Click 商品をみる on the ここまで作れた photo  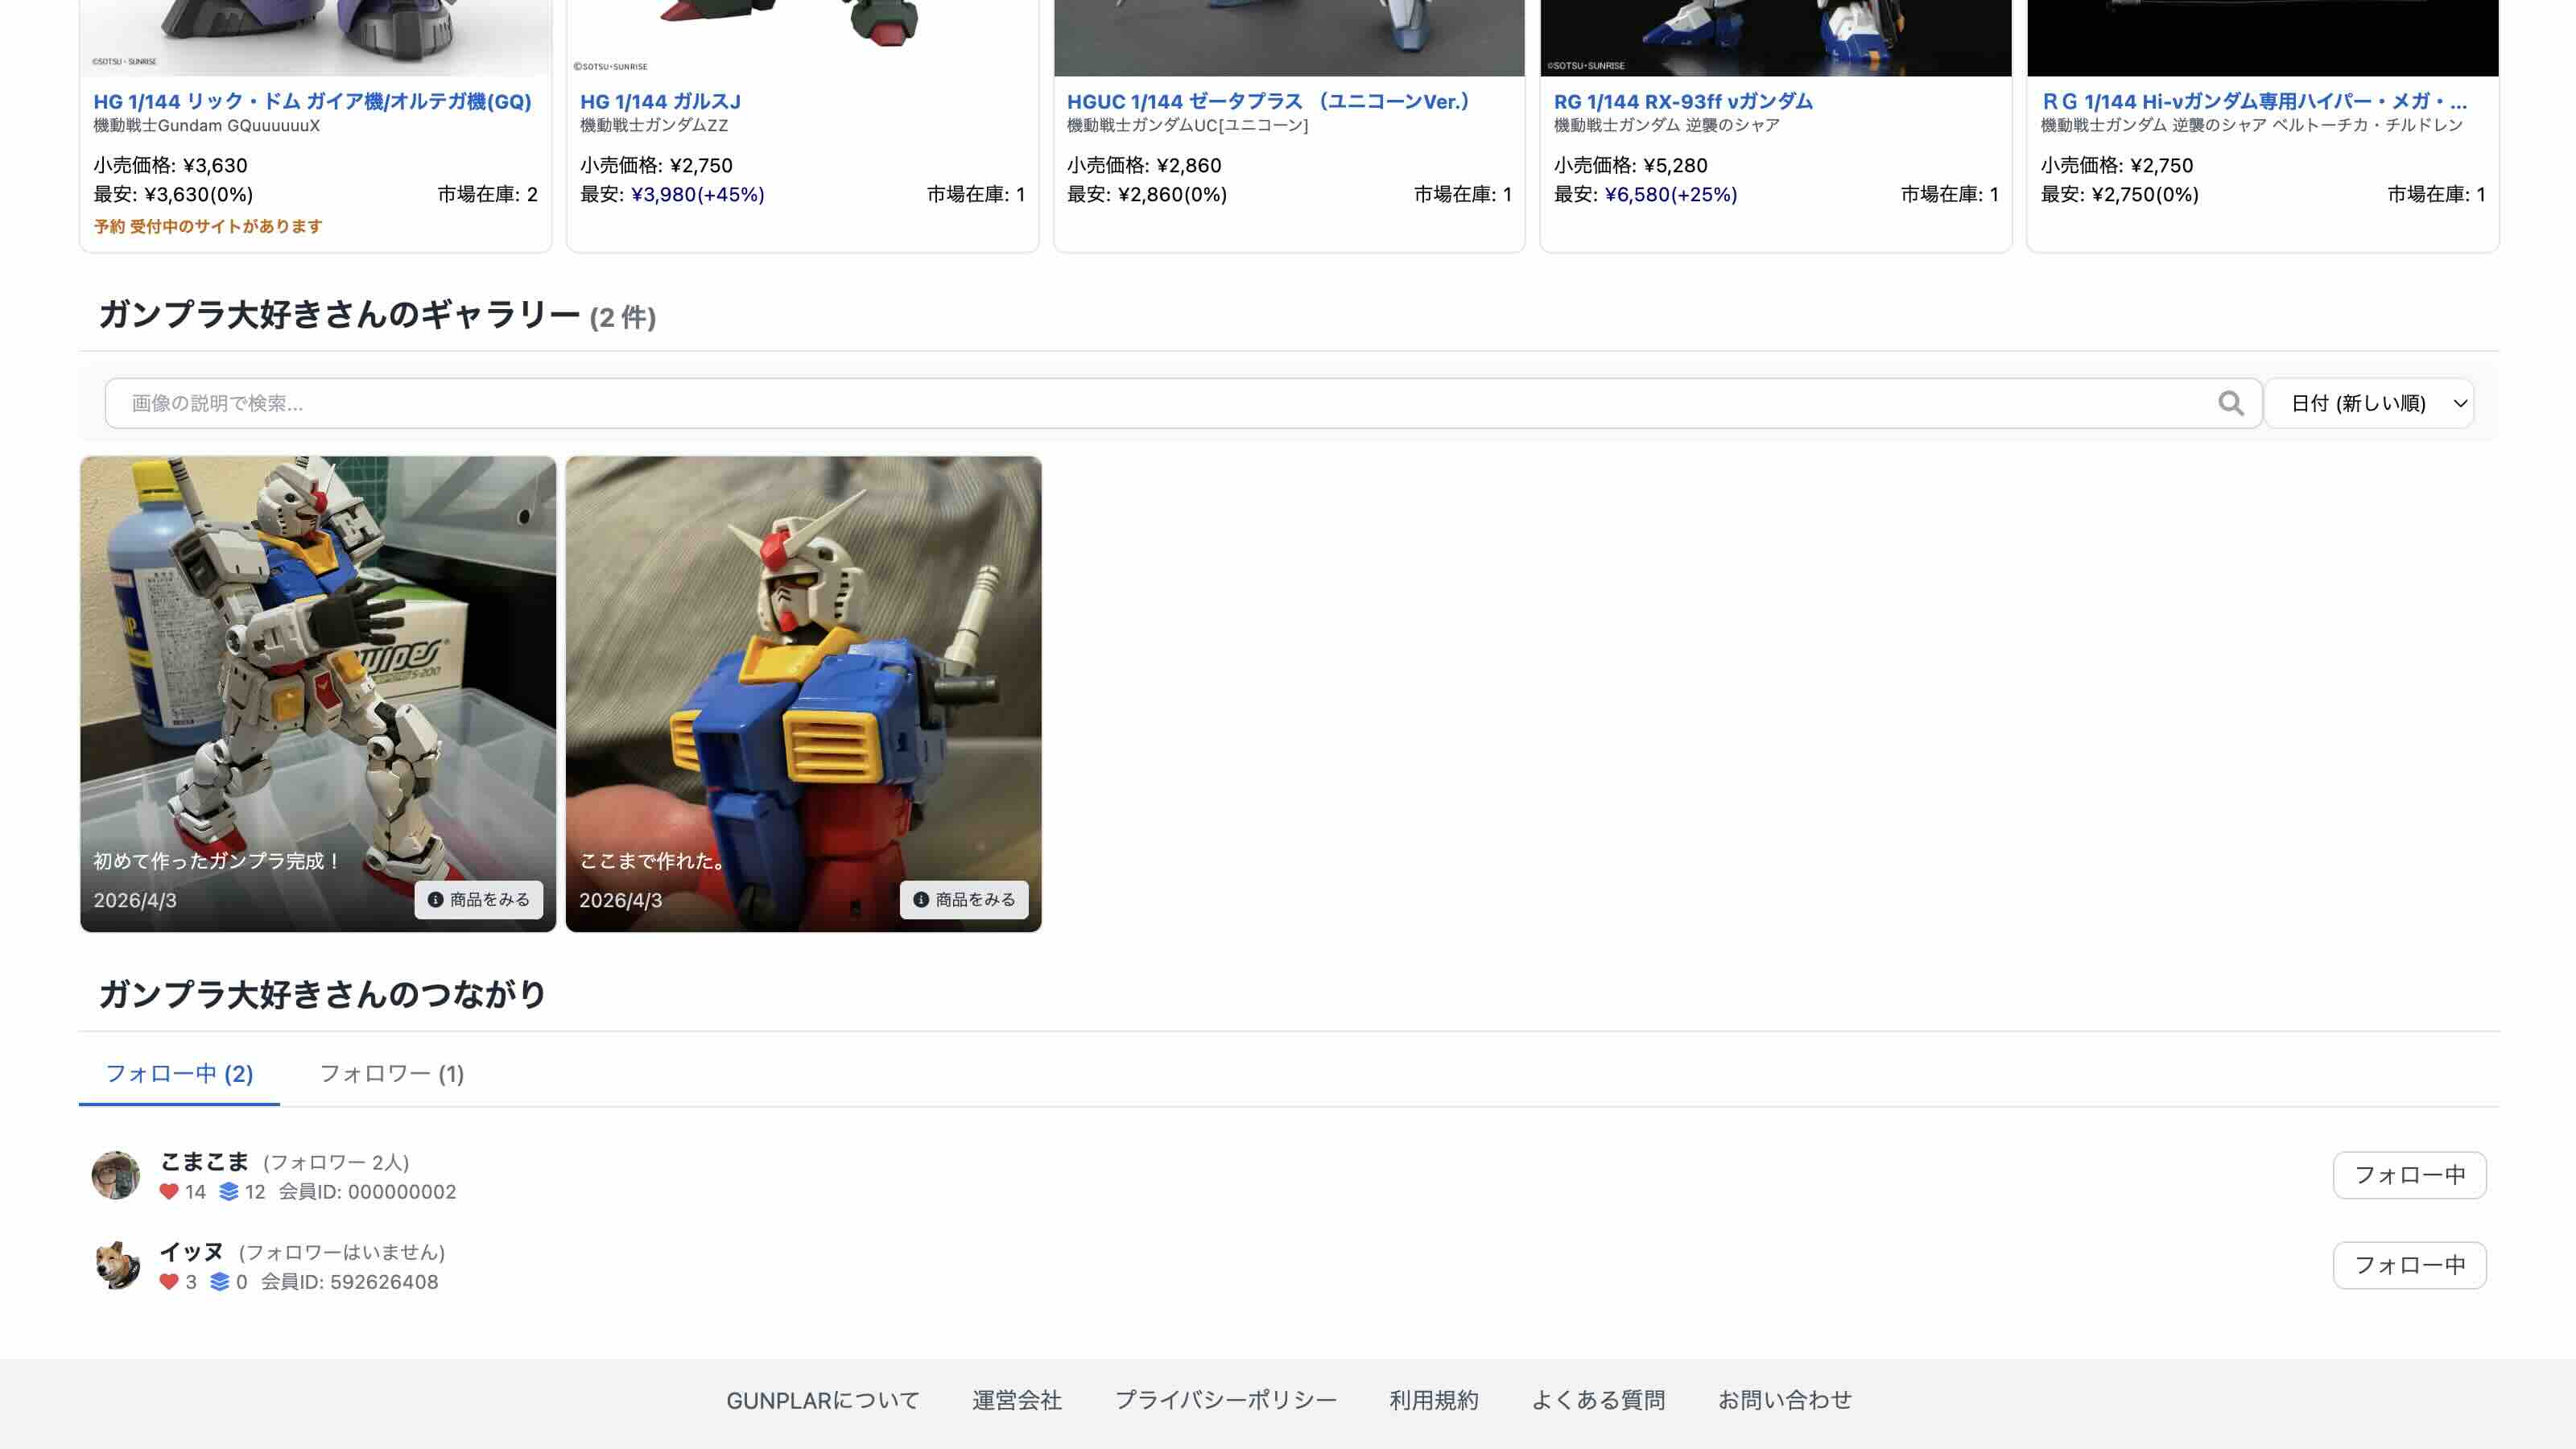[965, 900]
